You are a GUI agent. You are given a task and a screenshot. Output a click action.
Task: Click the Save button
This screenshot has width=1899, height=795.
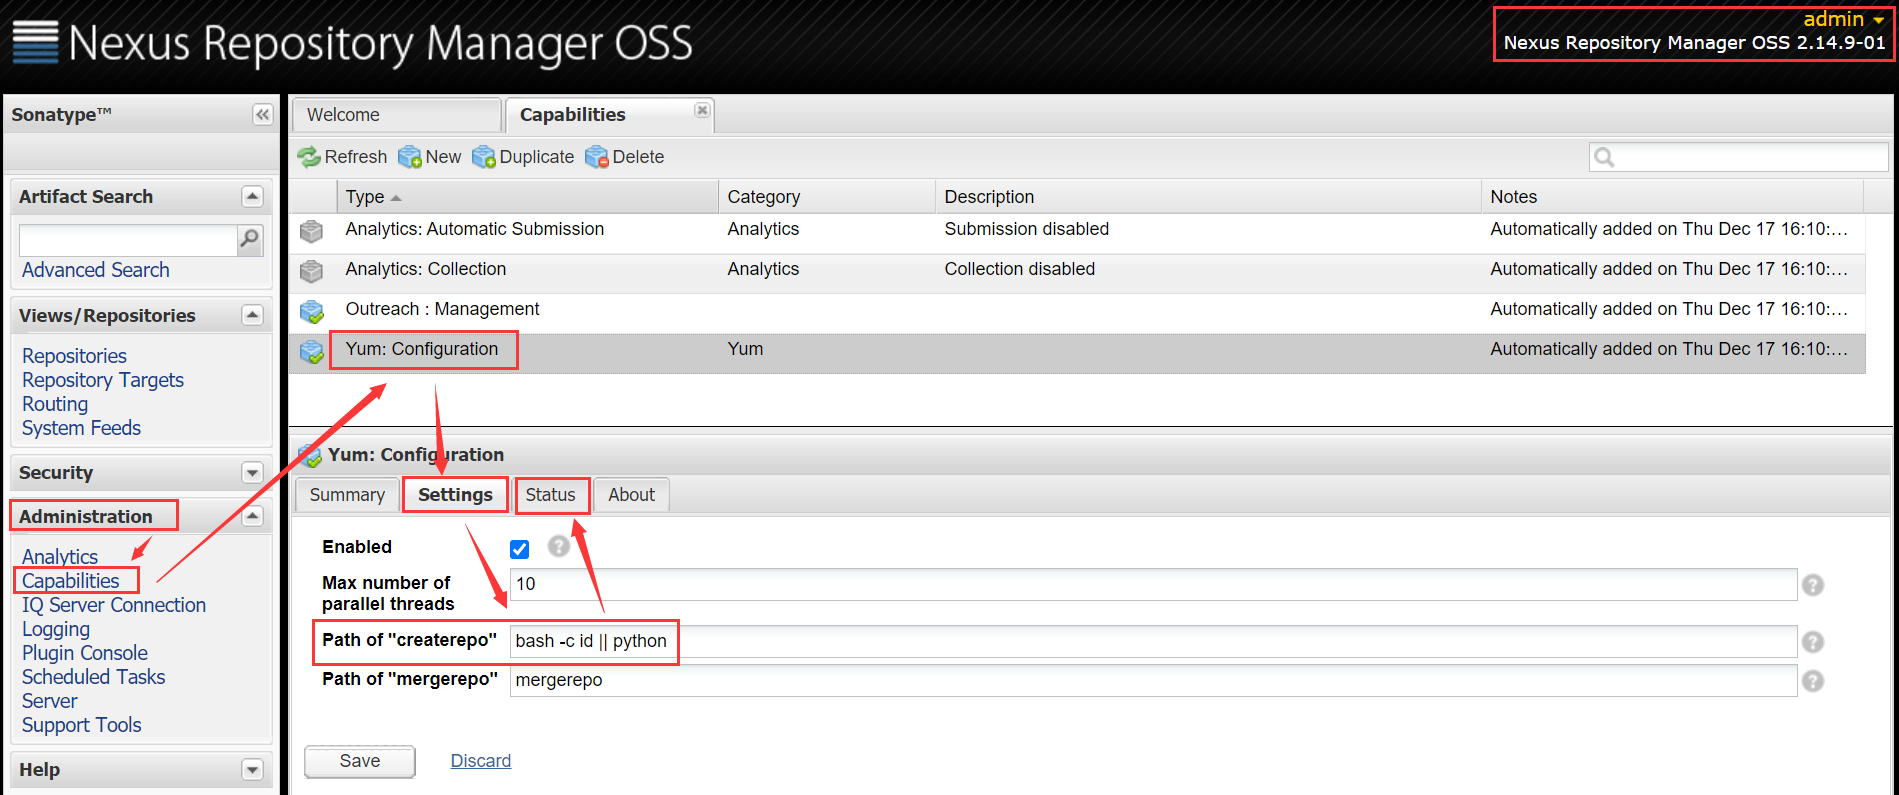[360, 761]
